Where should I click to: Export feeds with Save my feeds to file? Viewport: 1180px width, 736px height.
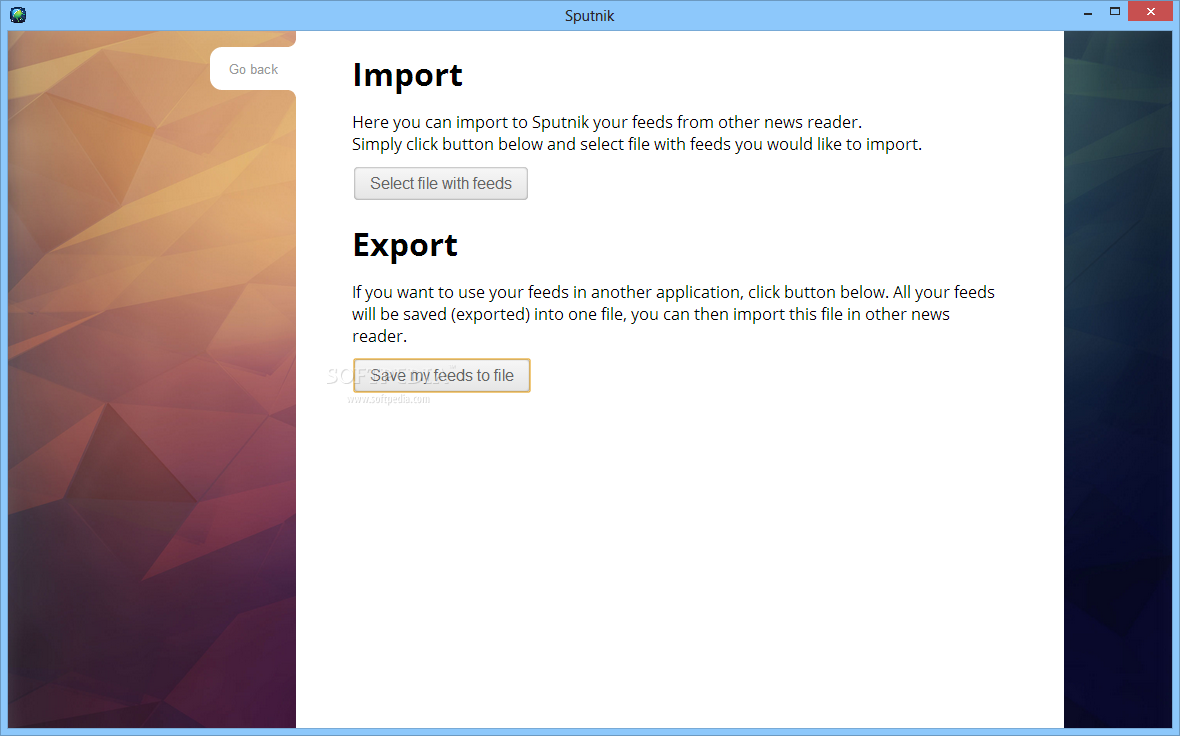(x=442, y=376)
